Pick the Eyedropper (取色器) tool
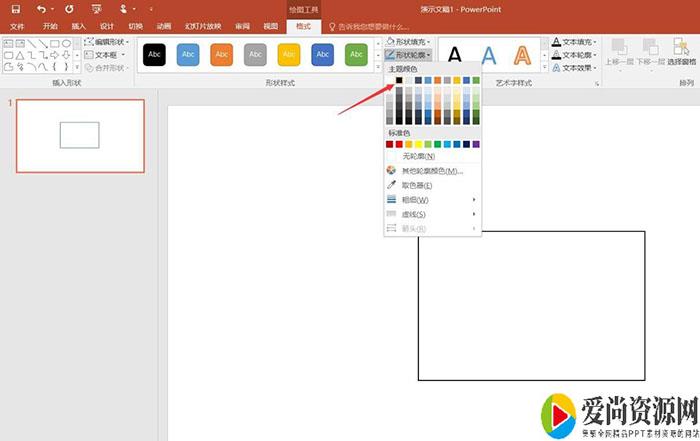700x441 pixels. (416, 185)
